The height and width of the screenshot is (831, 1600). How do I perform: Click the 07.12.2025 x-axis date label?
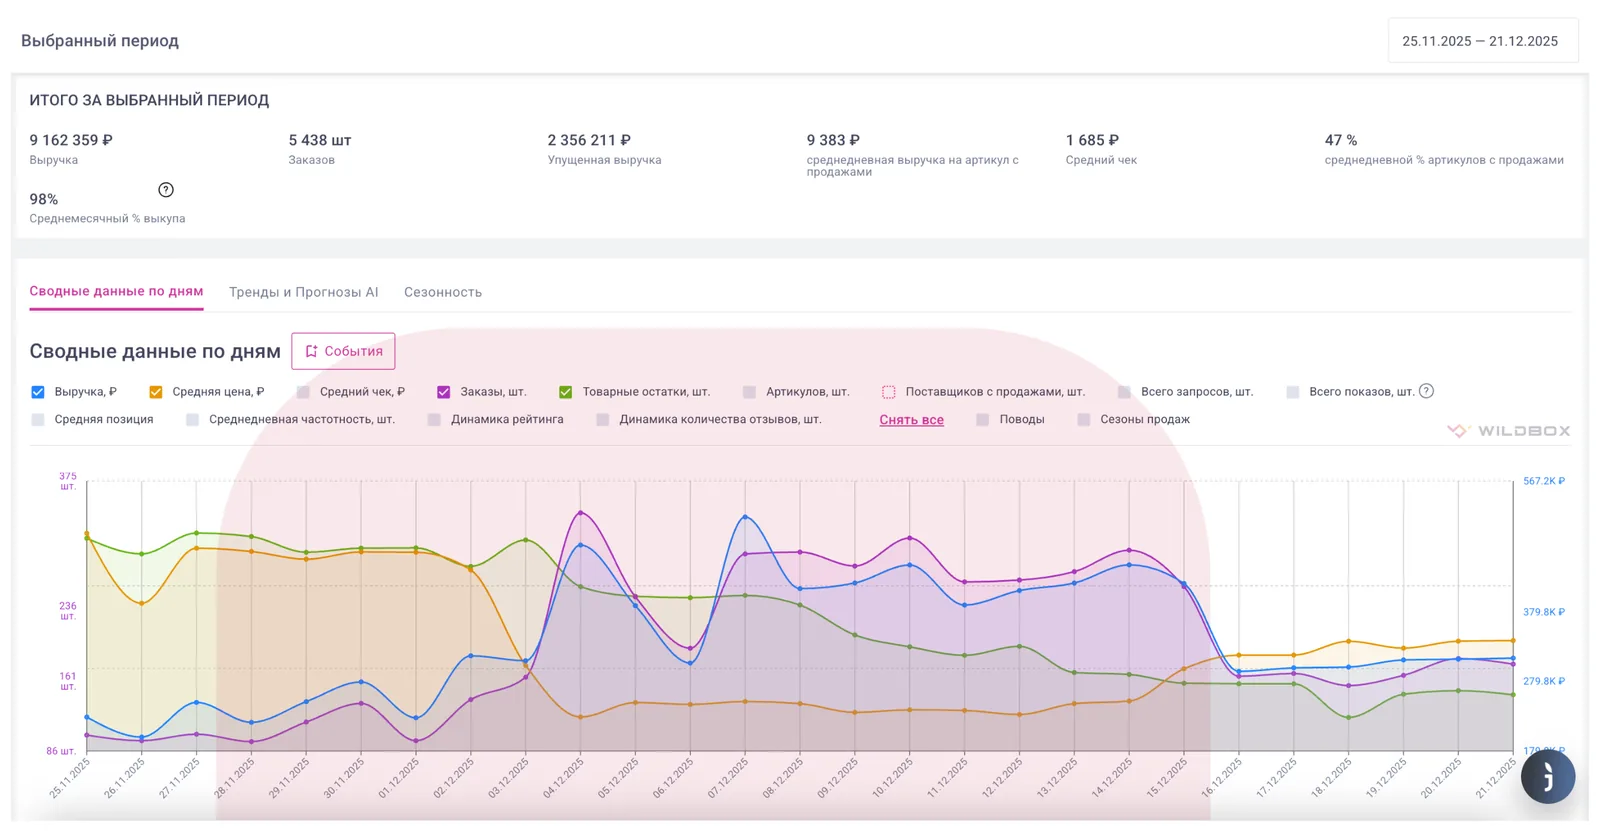728,778
